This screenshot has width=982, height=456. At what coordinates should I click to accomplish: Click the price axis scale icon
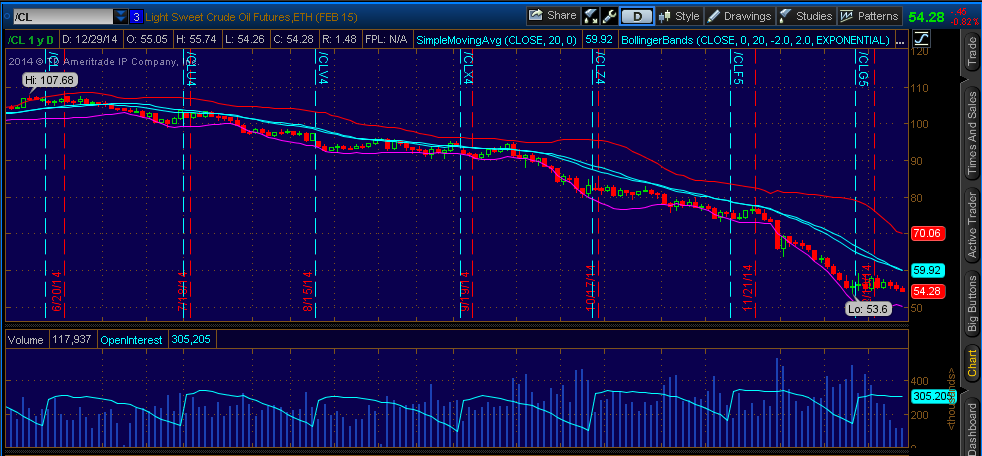tap(921, 39)
